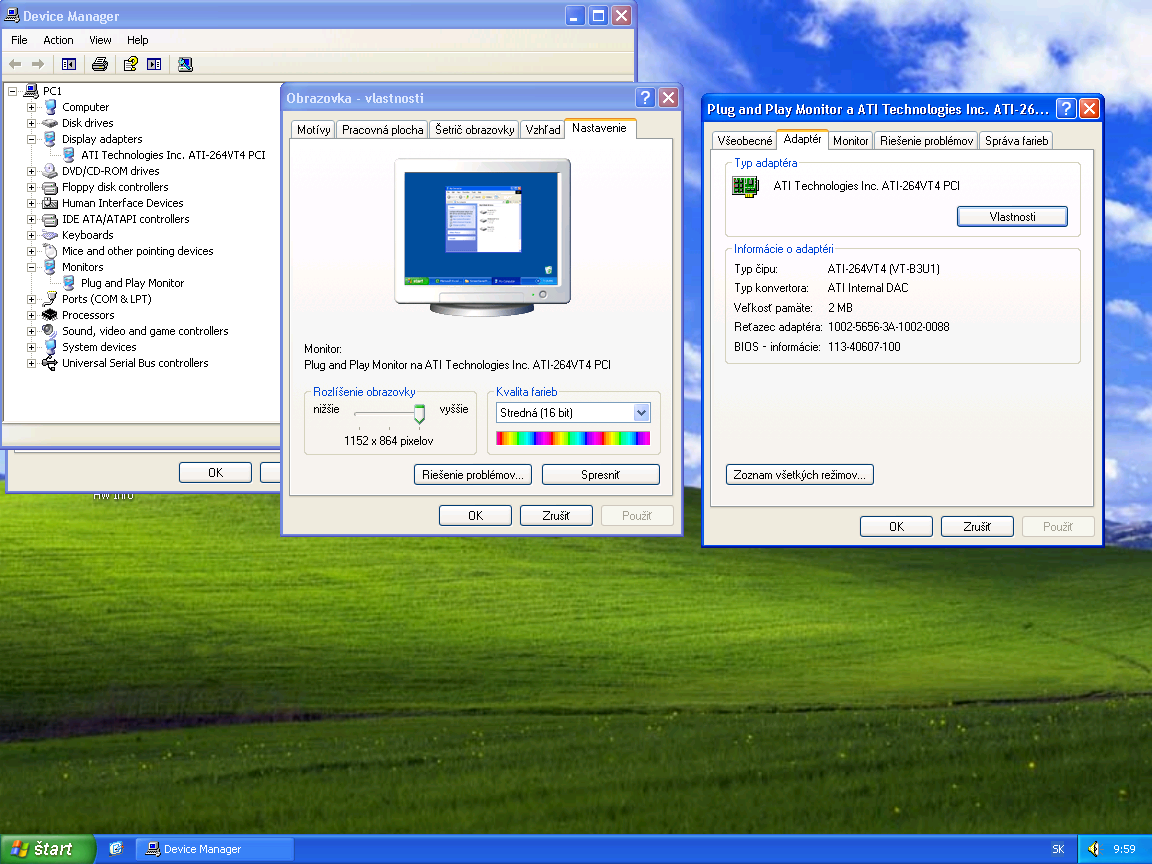This screenshot has height=864, width=1152.
Task: Select Plug and Play Monitor tree item
Action: click(132, 284)
